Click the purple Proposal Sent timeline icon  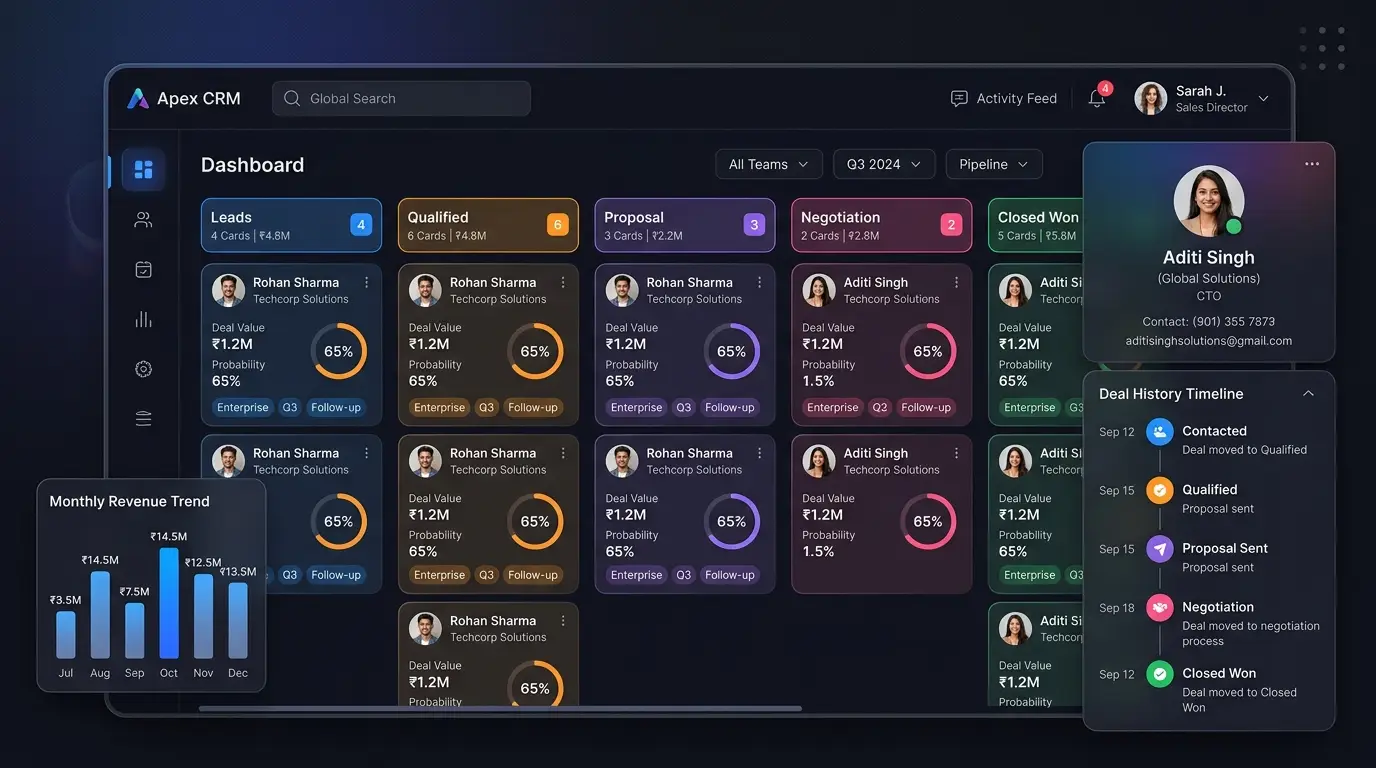click(x=1160, y=549)
